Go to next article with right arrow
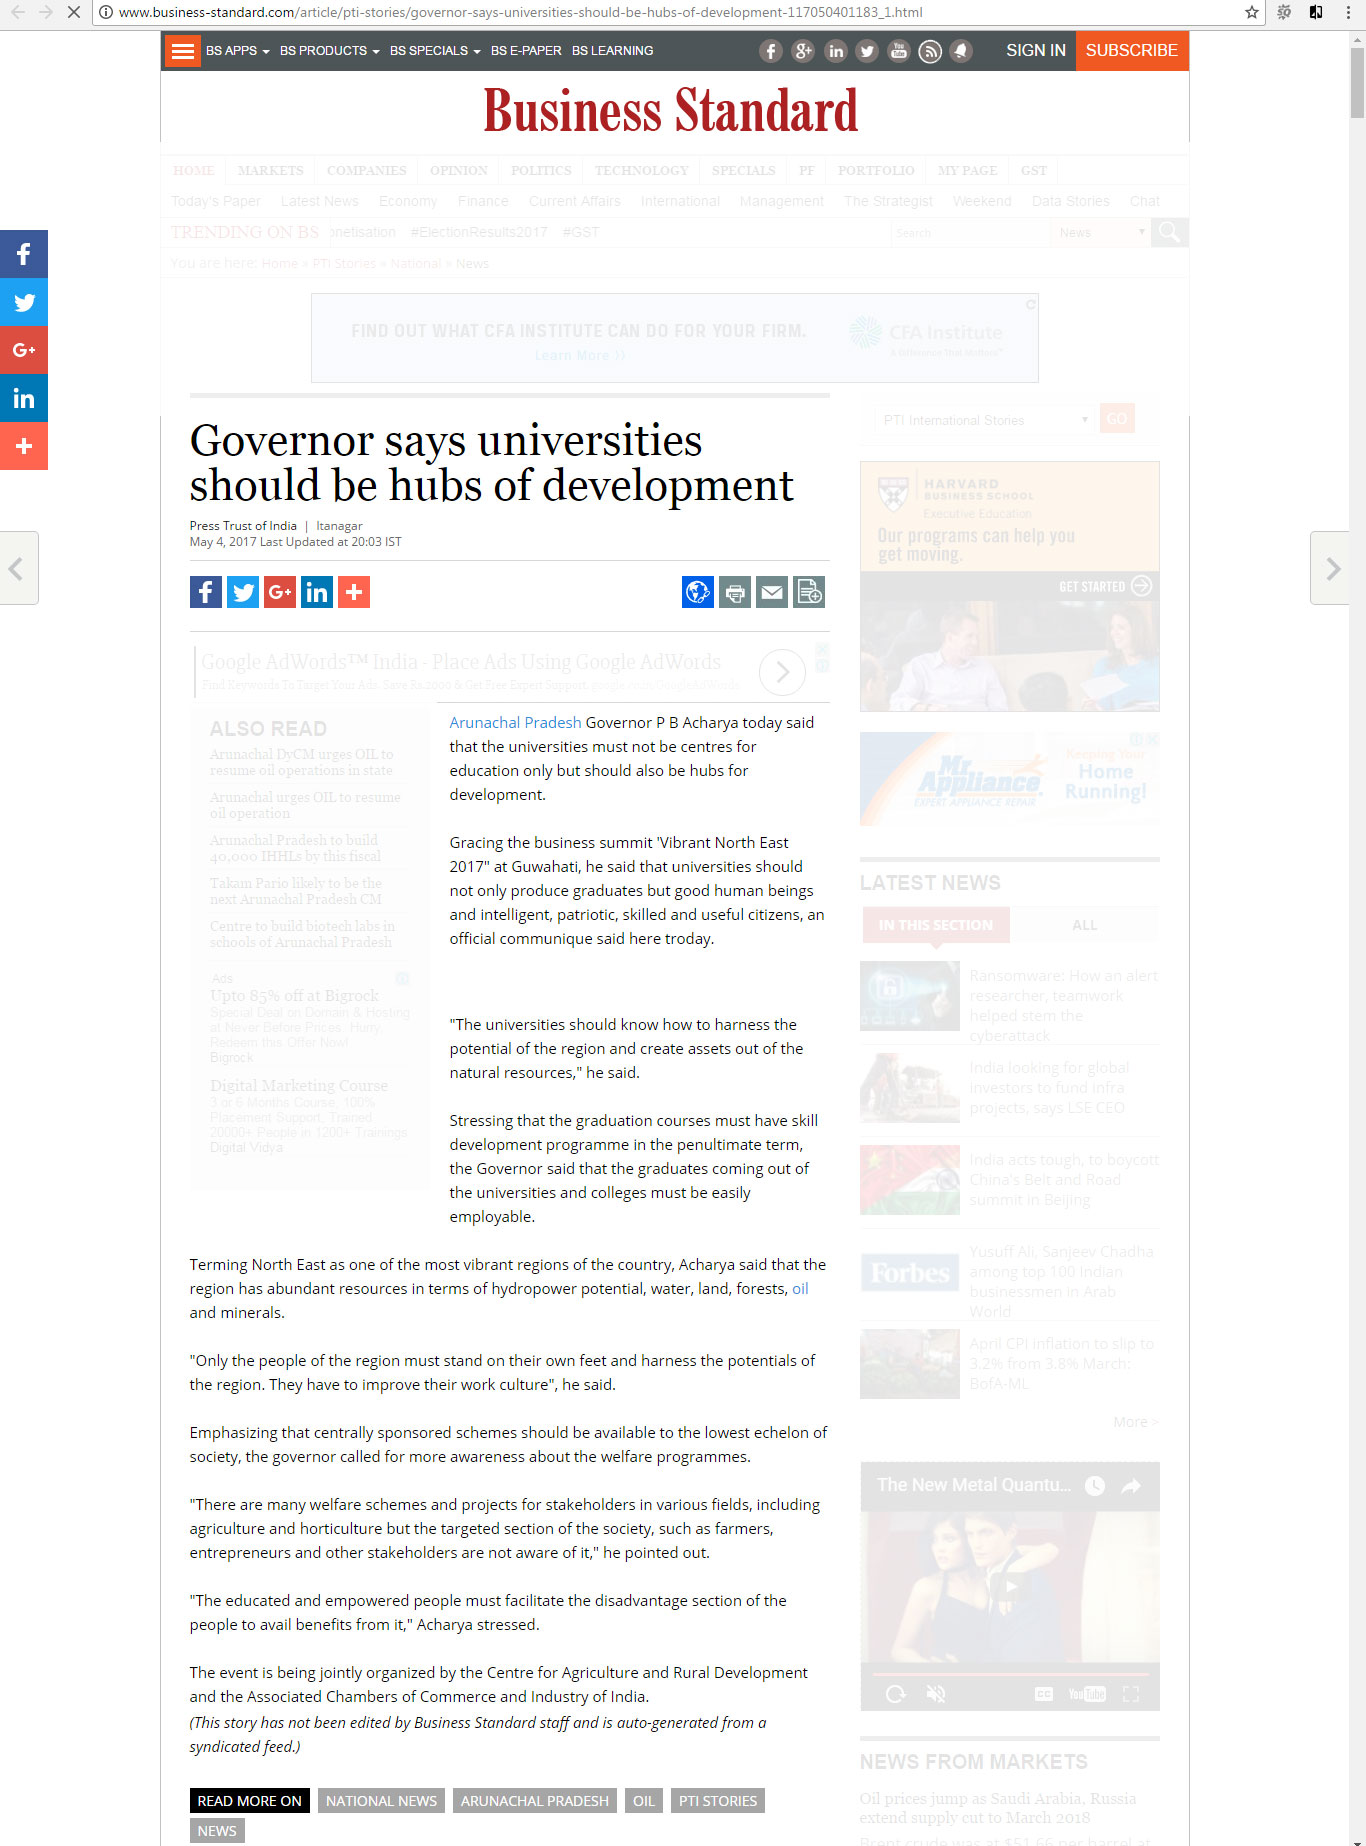 (x=1332, y=568)
